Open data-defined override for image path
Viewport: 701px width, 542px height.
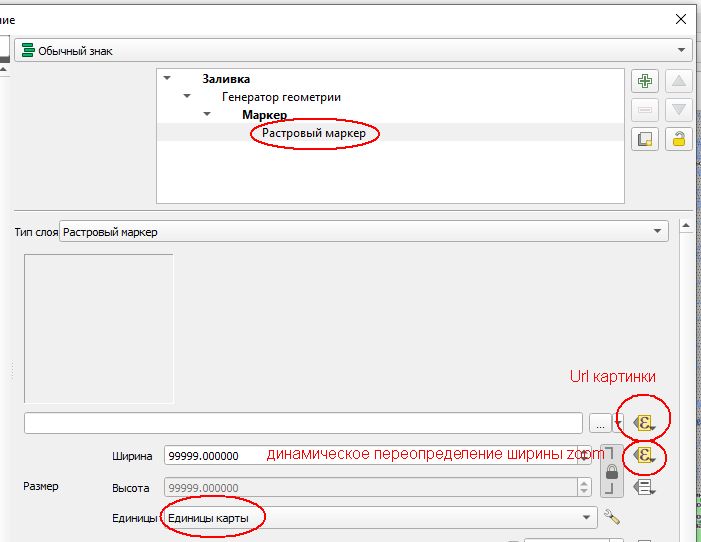coord(644,423)
